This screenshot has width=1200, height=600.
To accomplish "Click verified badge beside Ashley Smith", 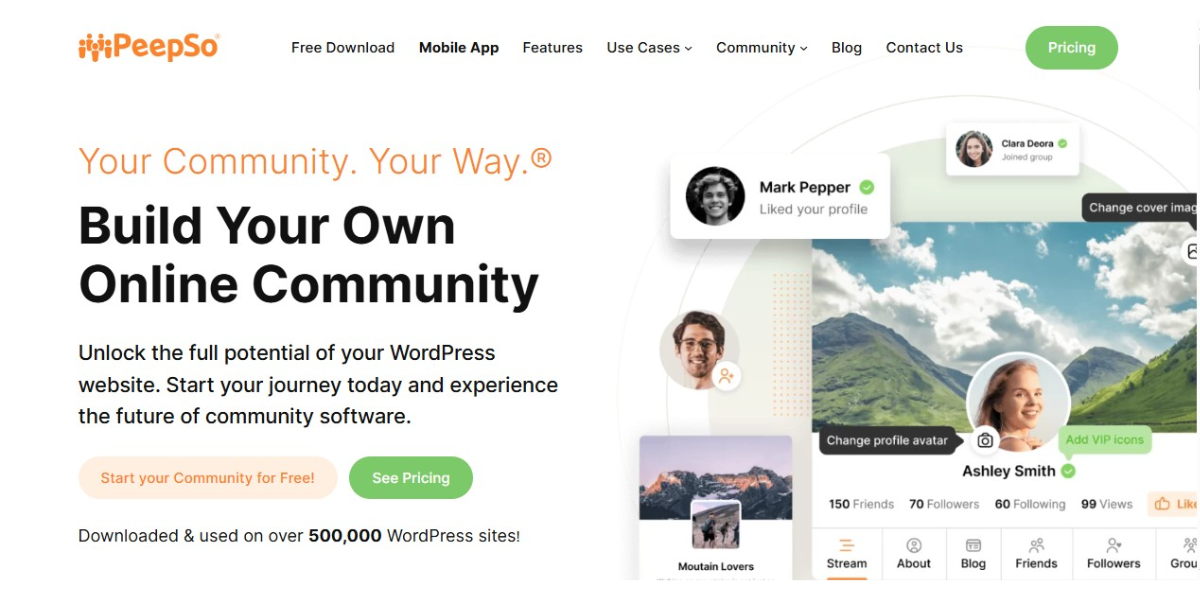I will (1068, 471).
